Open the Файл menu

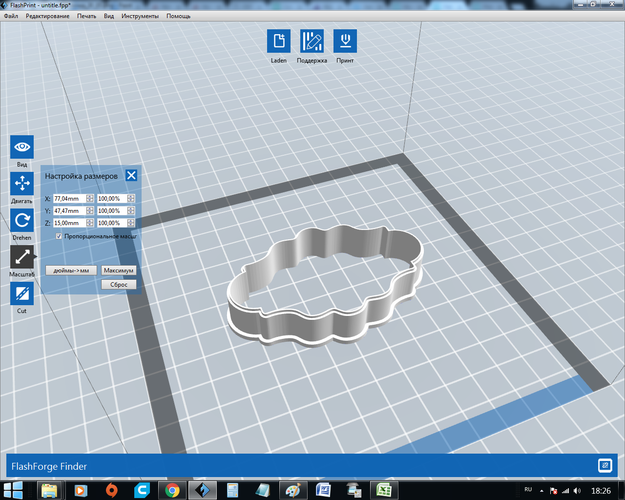click(x=11, y=16)
